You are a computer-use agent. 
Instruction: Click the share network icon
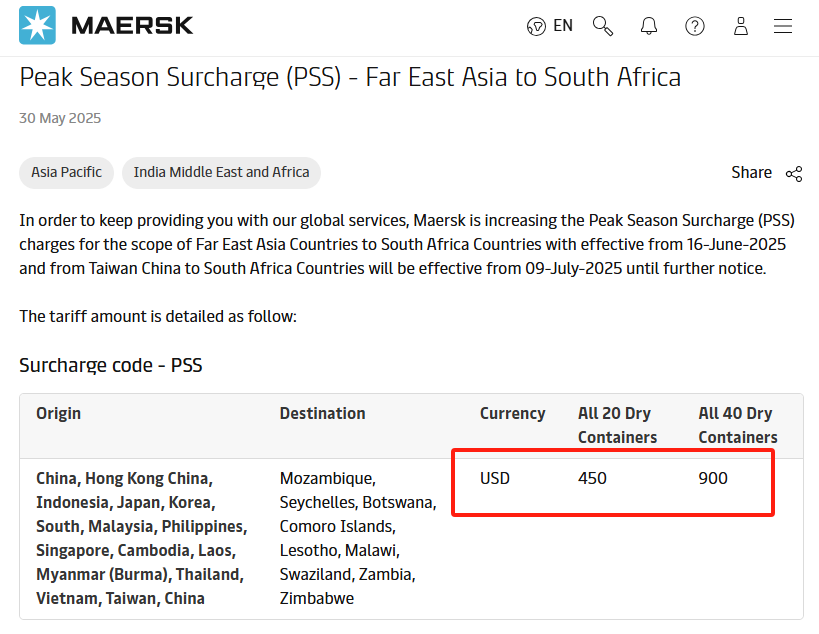click(x=794, y=173)
